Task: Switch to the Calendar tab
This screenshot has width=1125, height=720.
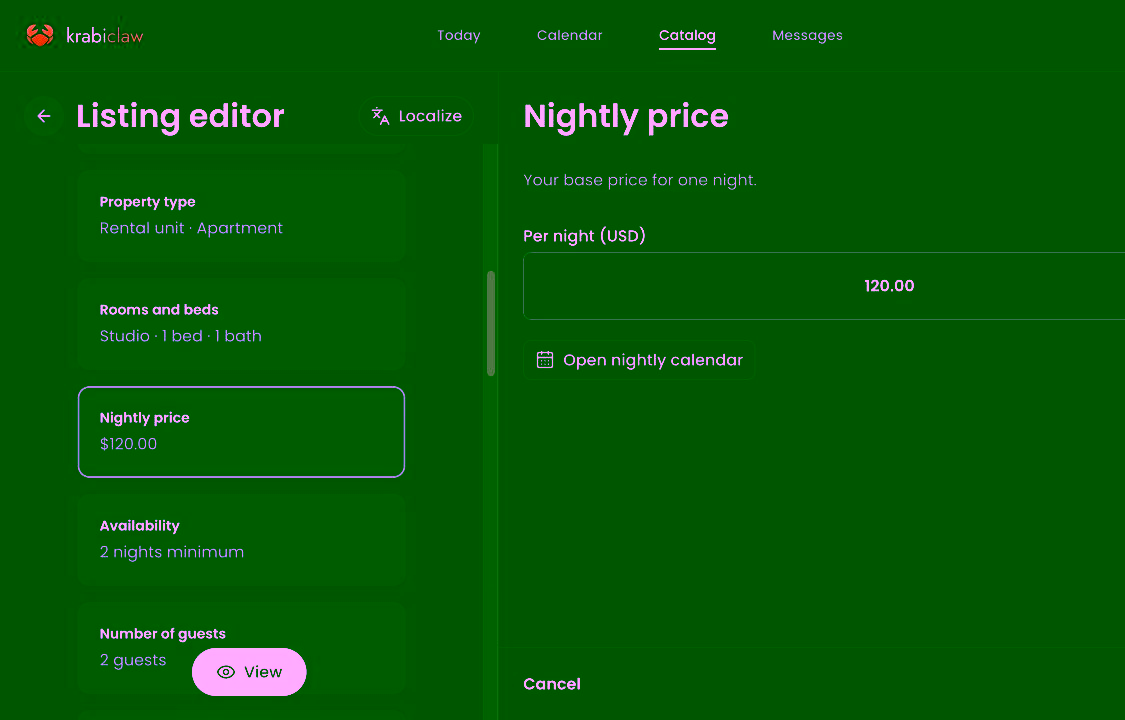Action: click(570, 35)
